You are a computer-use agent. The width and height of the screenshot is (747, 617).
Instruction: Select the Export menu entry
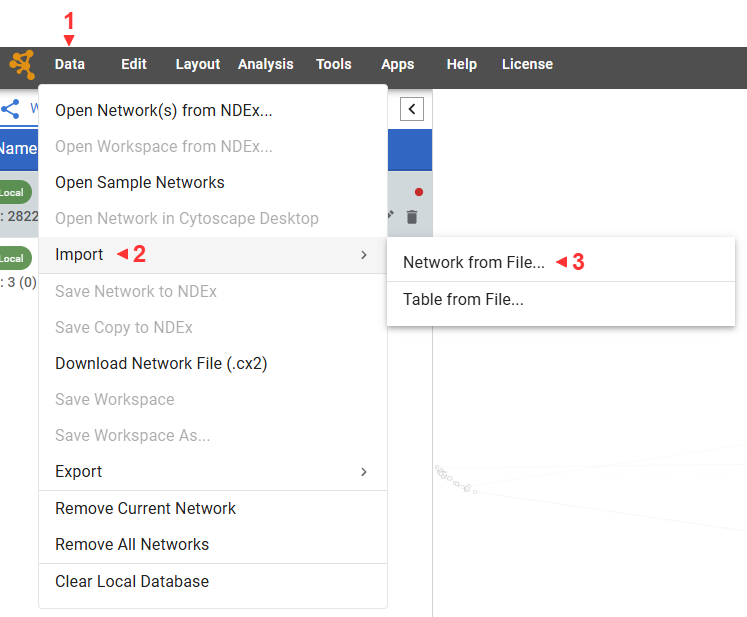coord(213,472)
